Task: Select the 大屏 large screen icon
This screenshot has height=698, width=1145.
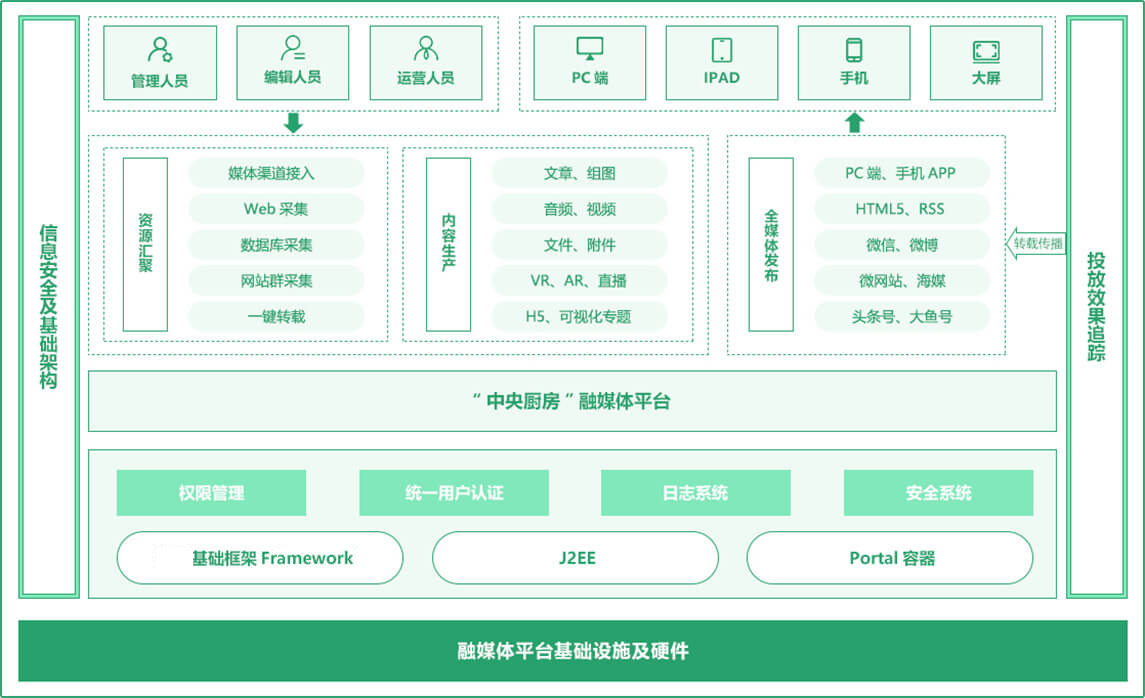Action: pyautogui.click(x=986, y=50)
